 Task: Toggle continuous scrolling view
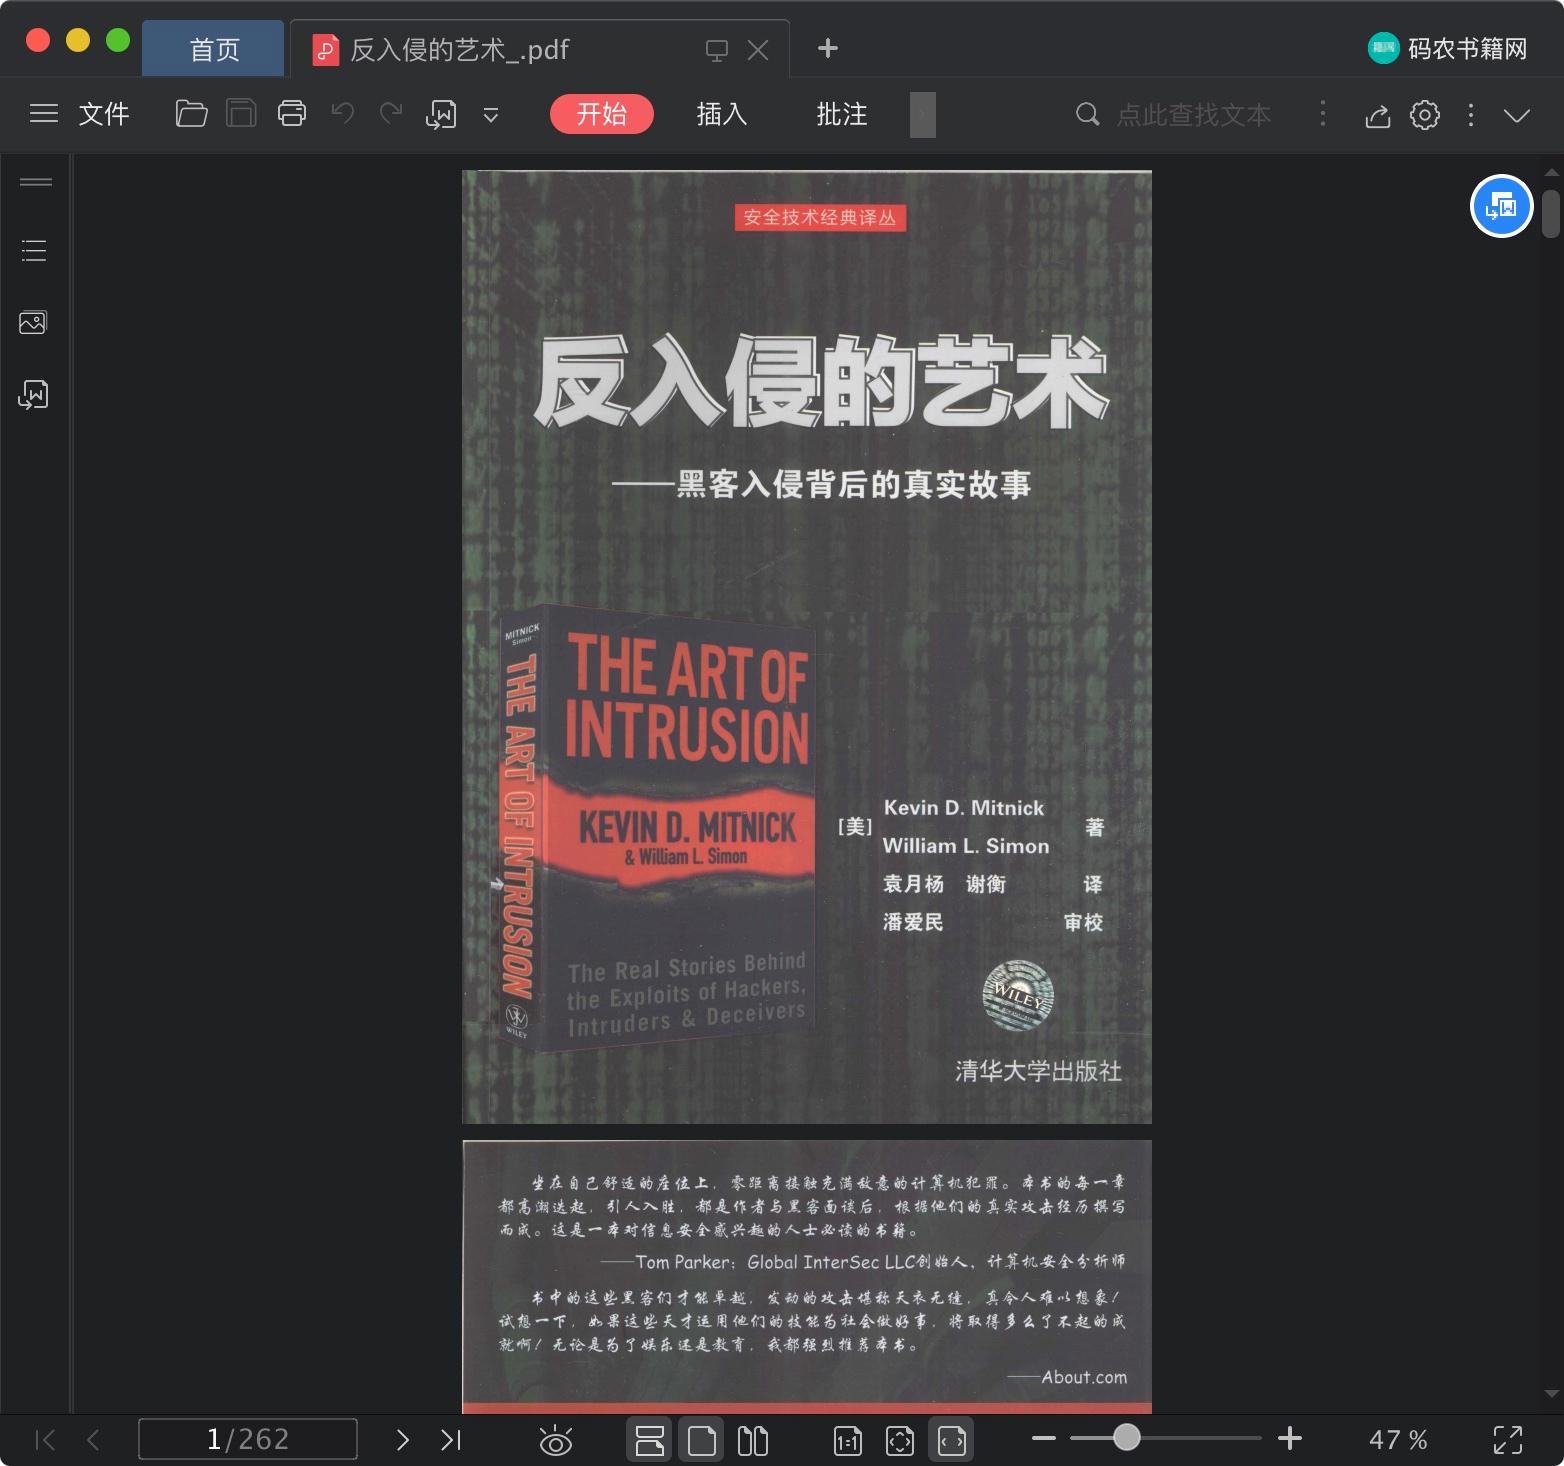[x=650, y=1440]
